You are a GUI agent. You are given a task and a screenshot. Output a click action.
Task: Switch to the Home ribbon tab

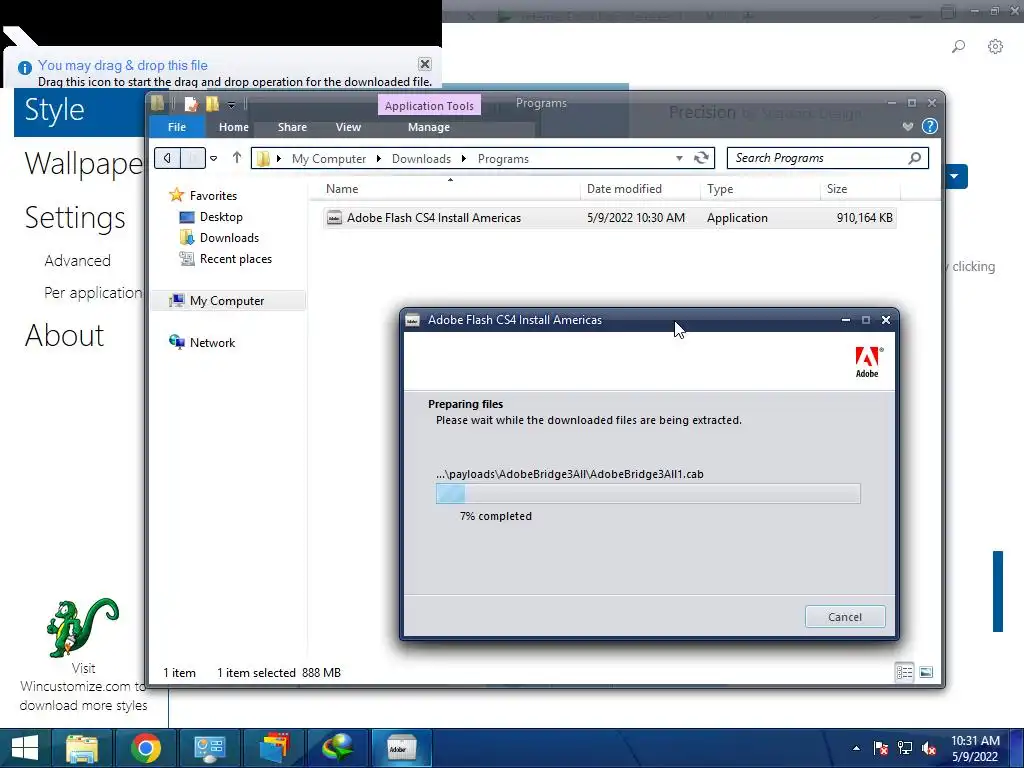234,127
